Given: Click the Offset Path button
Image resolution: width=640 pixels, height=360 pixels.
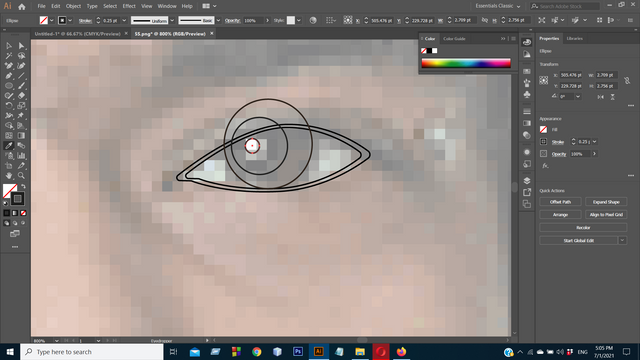Looking at the screenshot, I should [x=560, y=202].
